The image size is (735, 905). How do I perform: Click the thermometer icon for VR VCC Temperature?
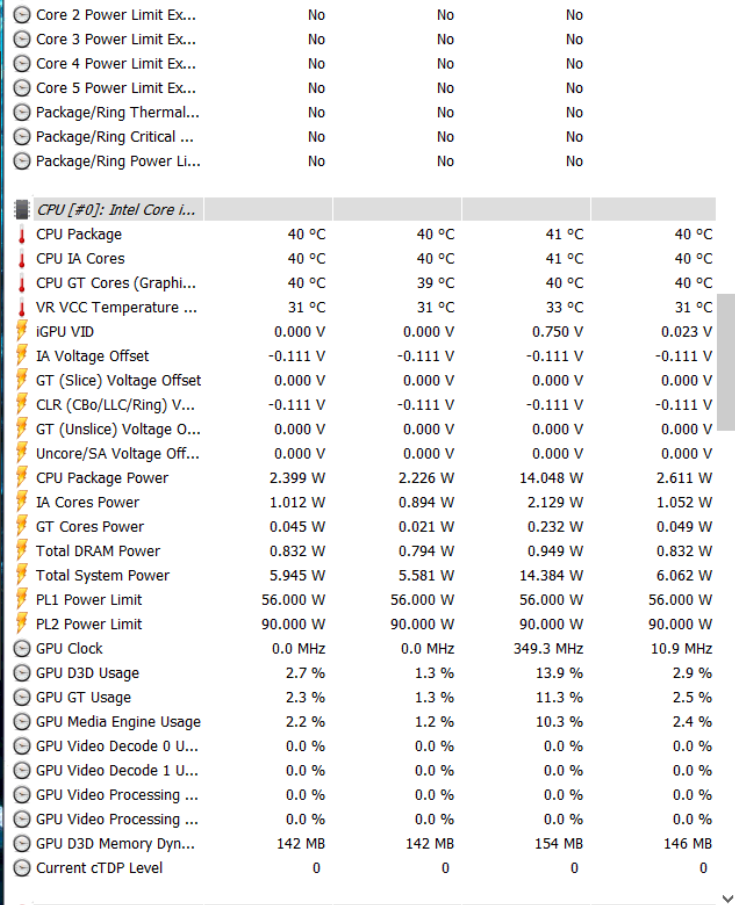click(22, 308)
